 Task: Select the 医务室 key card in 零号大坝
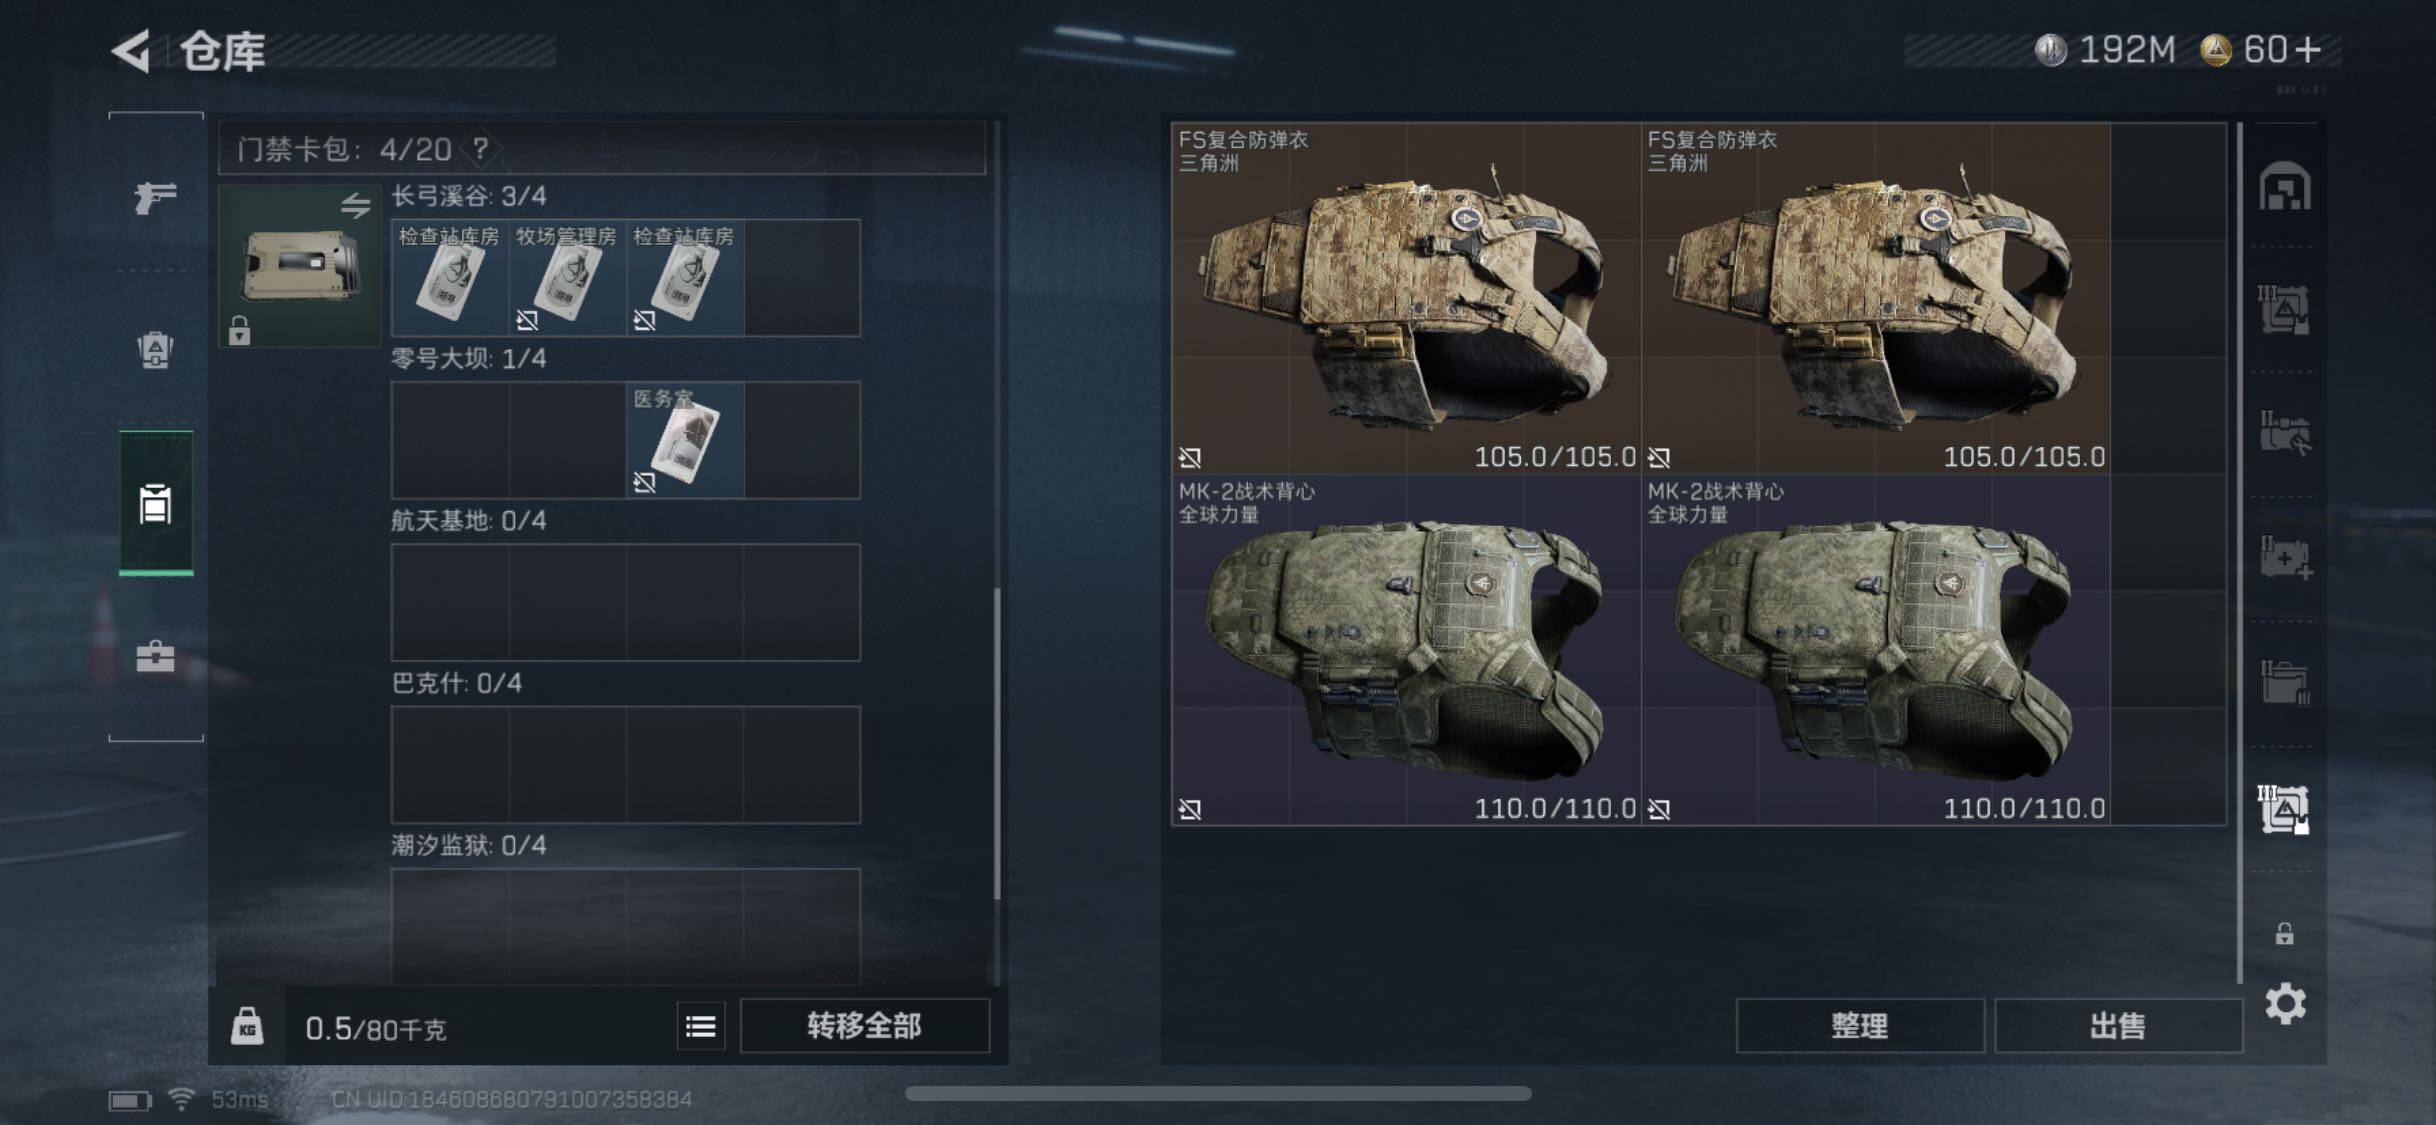685,440
